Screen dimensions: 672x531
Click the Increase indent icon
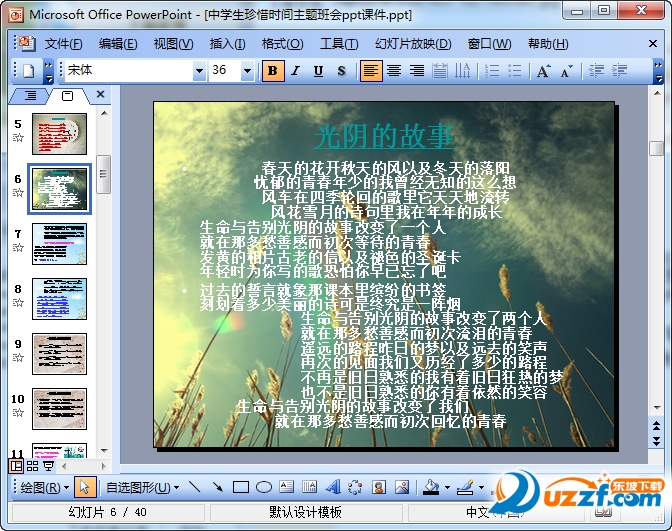coord(619,71)
